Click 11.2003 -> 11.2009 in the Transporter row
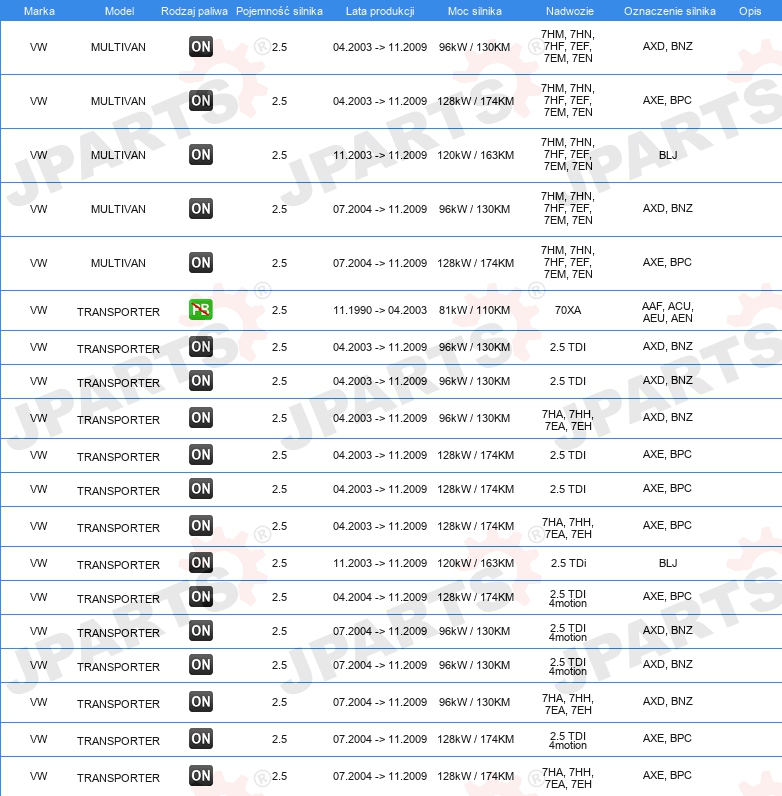 click(380, 563)
